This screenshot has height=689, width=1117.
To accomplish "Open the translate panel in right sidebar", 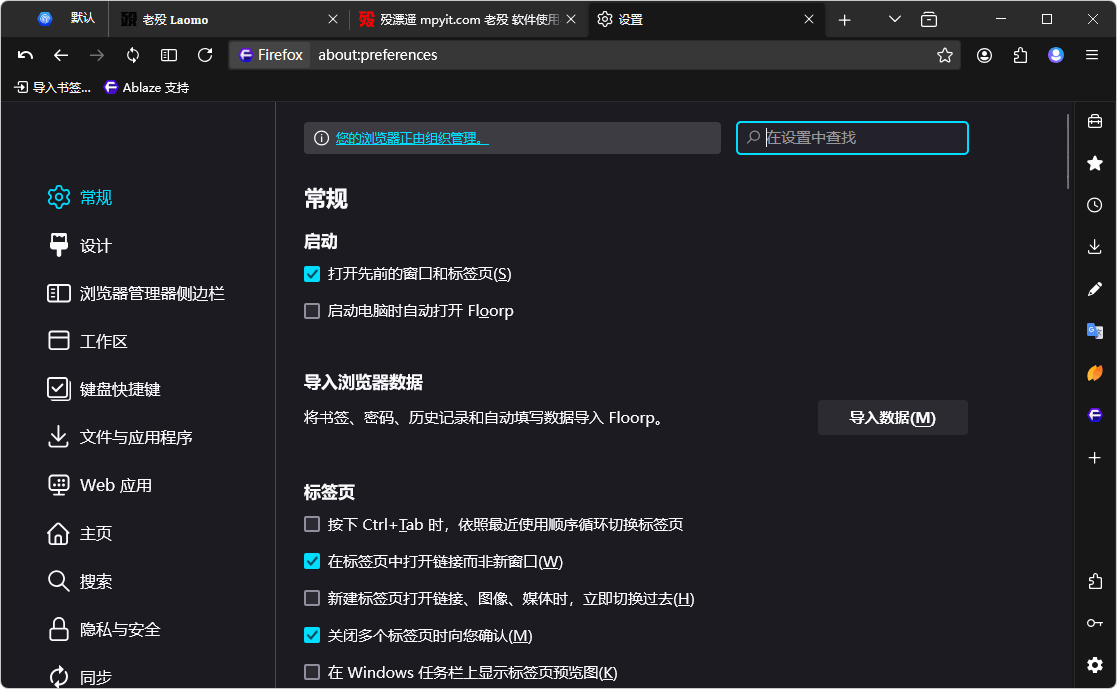I will point(1095,331).
